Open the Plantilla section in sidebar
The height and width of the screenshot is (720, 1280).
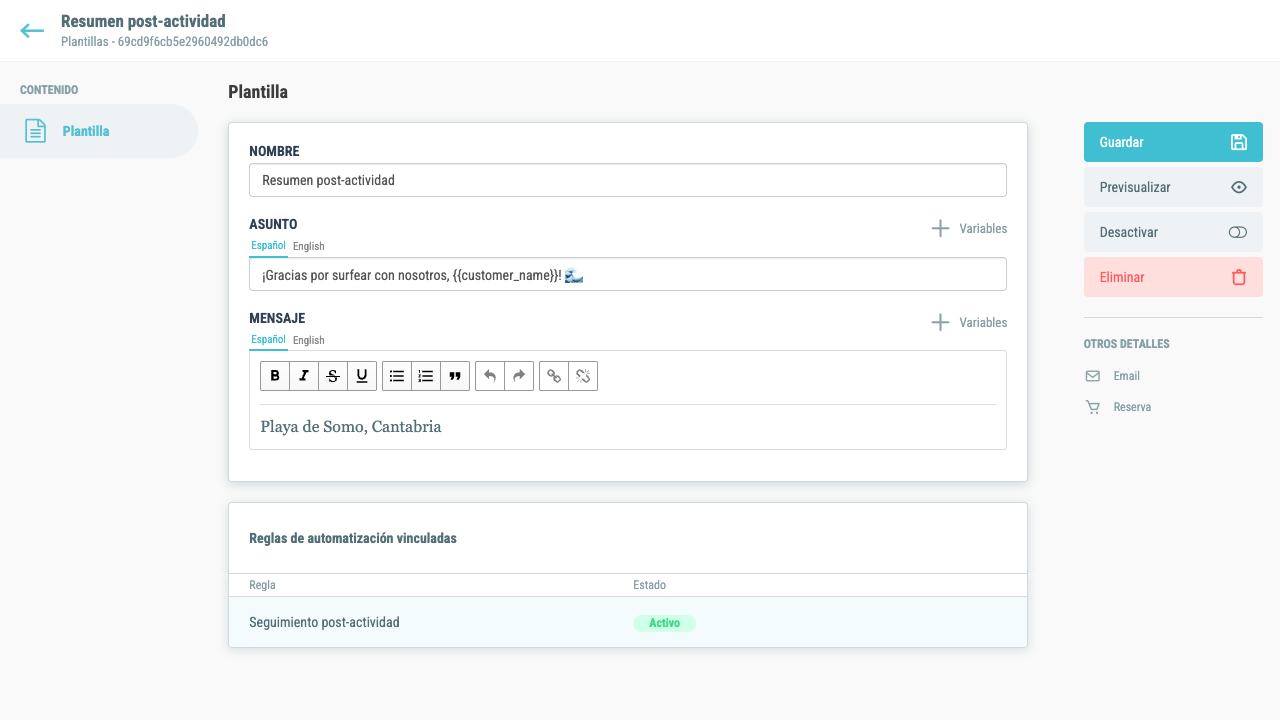coord(99,131)
